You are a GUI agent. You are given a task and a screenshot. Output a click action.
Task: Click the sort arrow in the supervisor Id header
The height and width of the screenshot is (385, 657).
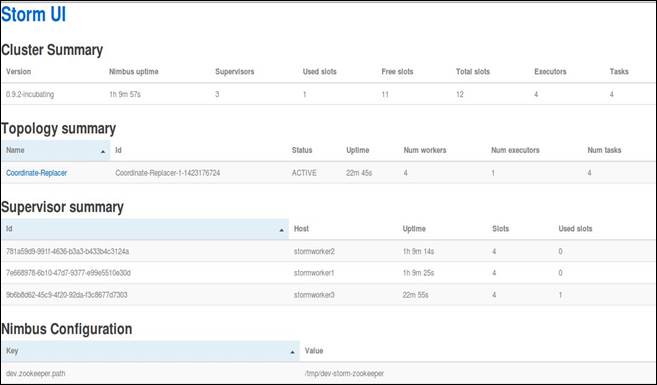[x=282, y=230]
